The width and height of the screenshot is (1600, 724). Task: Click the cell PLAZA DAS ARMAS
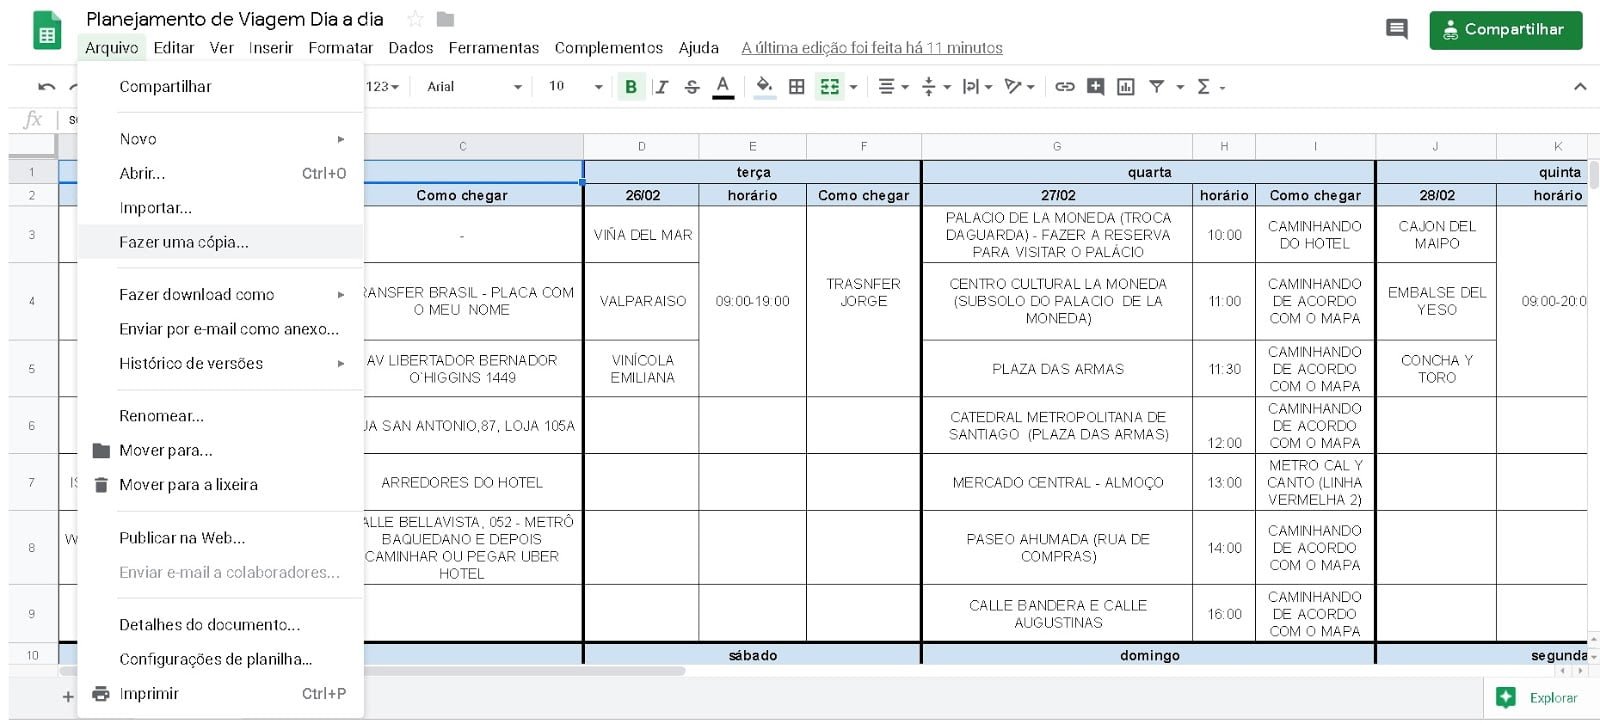coord(1057,369)
